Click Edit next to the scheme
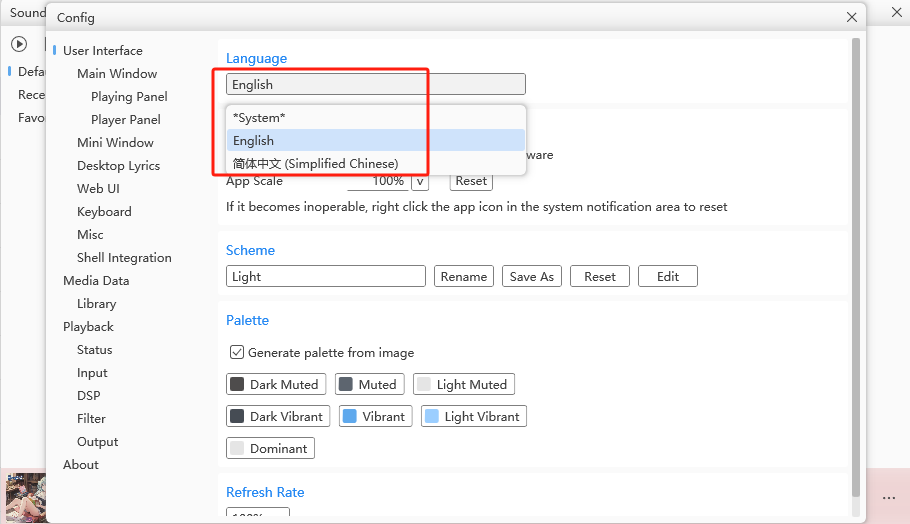This screenshot has height=524, width=910. pos(667,277)
